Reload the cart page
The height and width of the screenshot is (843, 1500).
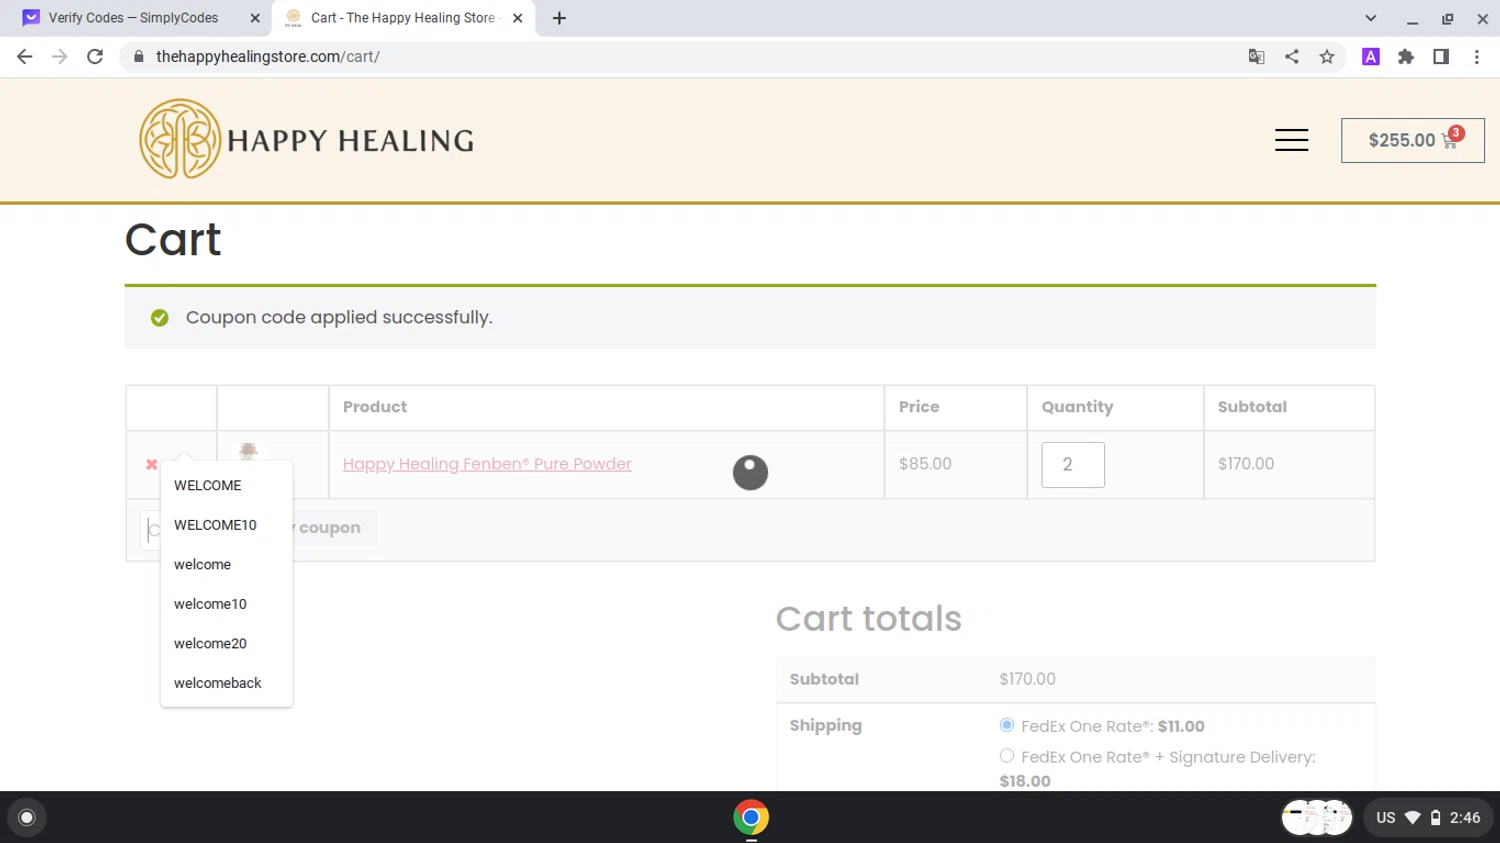[95, 57]
